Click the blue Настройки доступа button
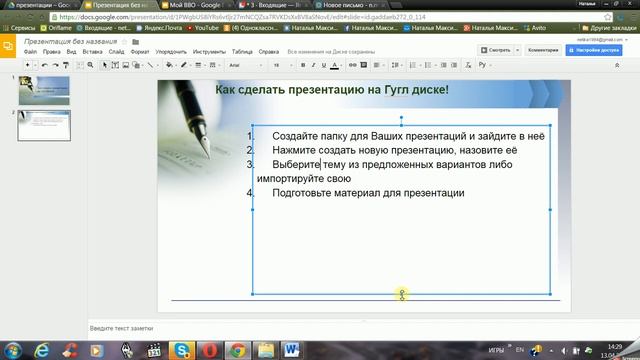Image resolution: width=640 pixels, height=360 pixels. [x=594, y=50]
